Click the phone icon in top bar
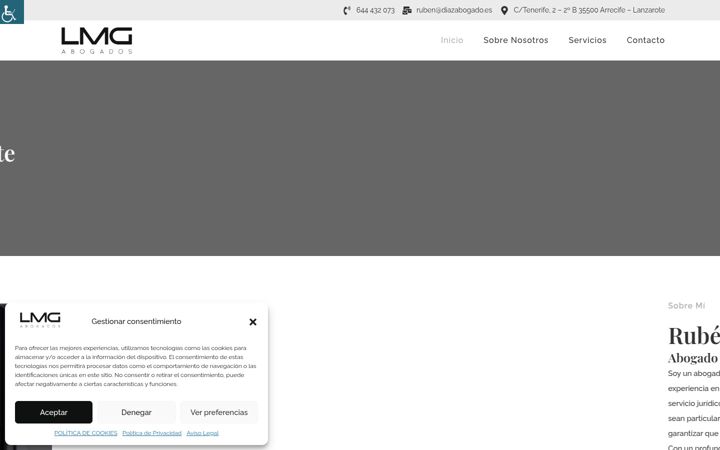Image resolution: width=720 pixels, height=450 pixels. click(347, 10)
